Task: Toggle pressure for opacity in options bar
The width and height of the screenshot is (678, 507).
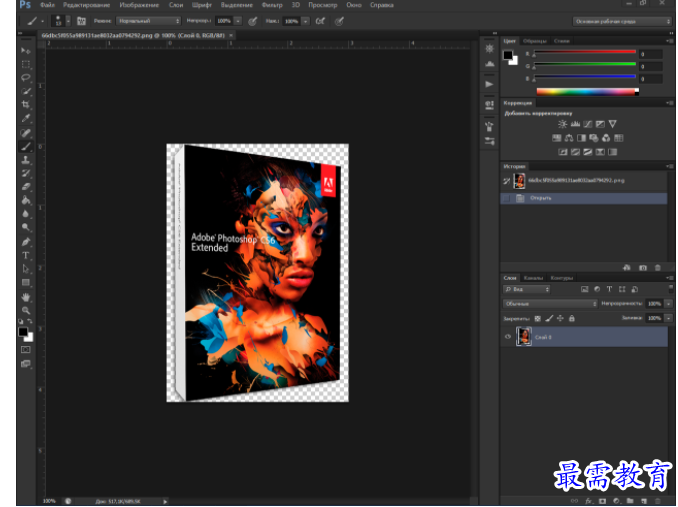Action: pyautogui.click(x=253, y=21)
